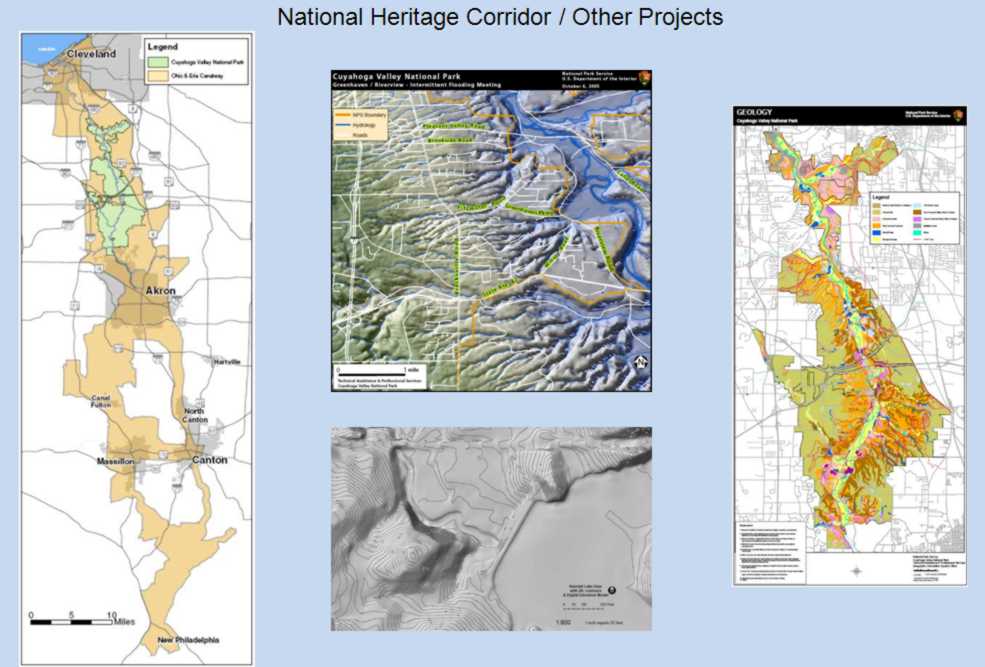This screenshot has width=985, height=667.
Task: Click the "Hydrology" legend entry on the flooding map
Action: click(356, 126)
